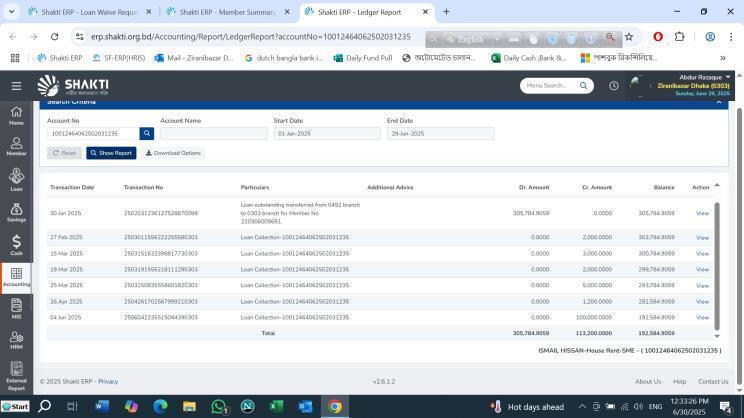Click the account number search icon

coord(147,133)
